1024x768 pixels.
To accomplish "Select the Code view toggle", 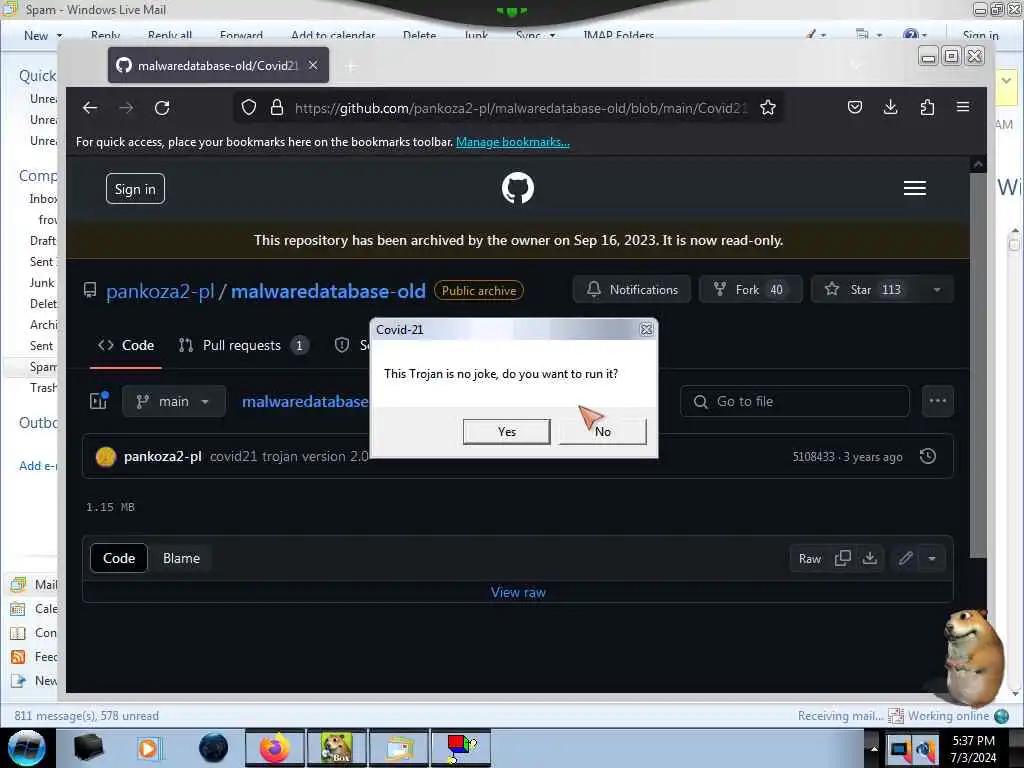I will tap(119, 558).
